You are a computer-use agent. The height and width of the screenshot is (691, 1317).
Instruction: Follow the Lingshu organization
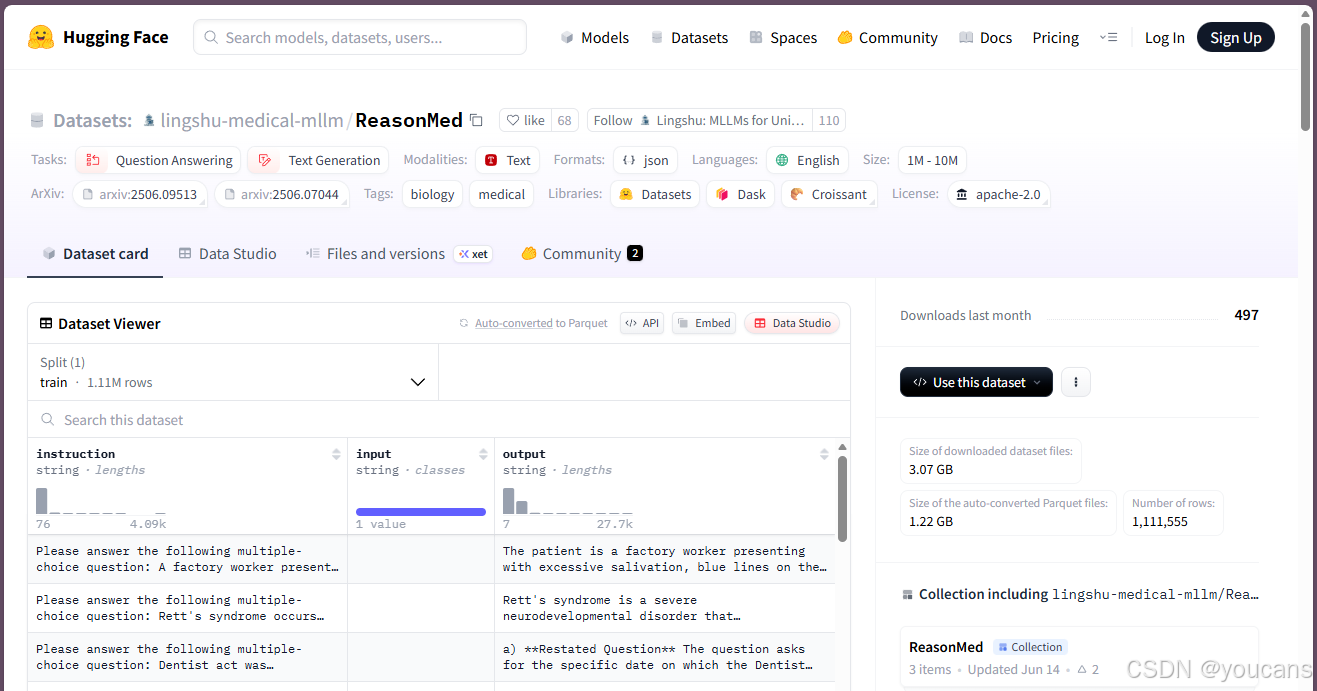[699, 121]
